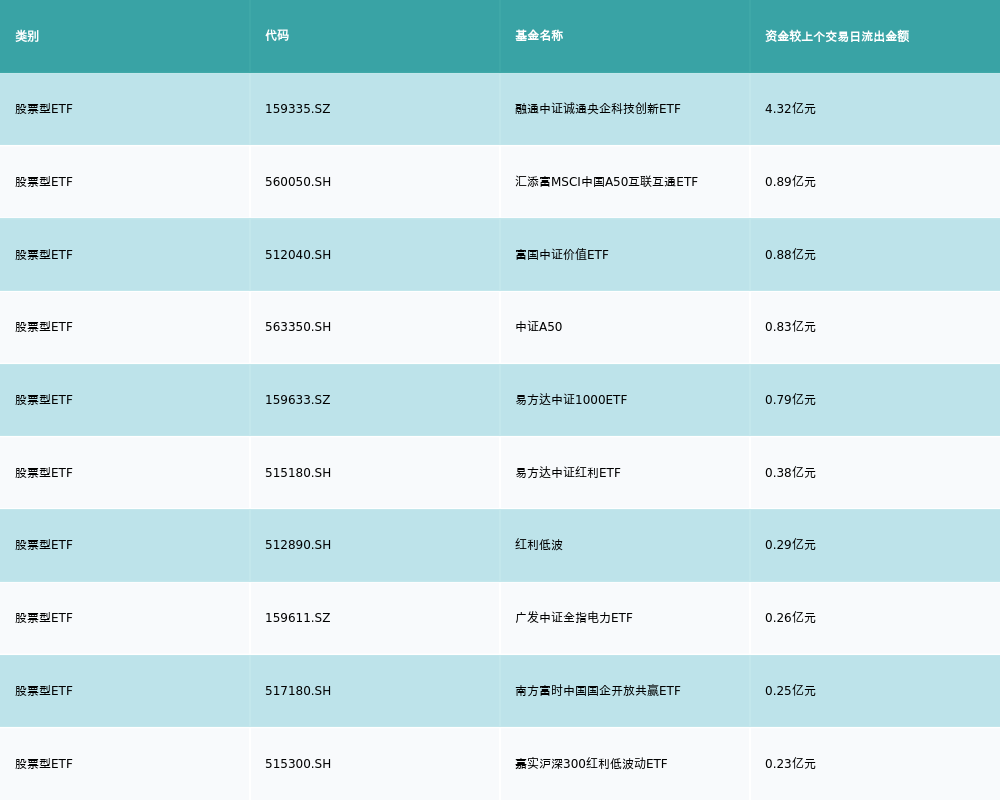This screenshot has height=800, width=1000.
Task: Click the 0.38亿元 outflow value
Action: click(790, 473)
